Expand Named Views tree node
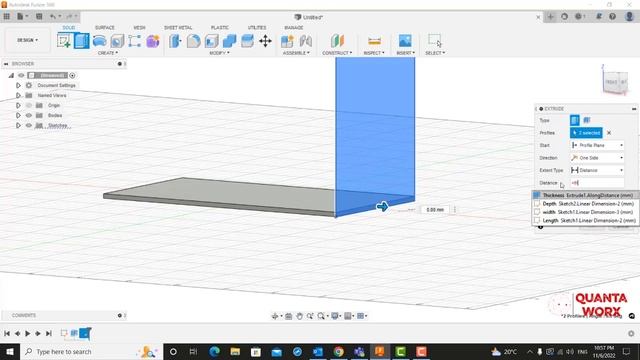Screen dimensions: 640x360 (18, 96)
